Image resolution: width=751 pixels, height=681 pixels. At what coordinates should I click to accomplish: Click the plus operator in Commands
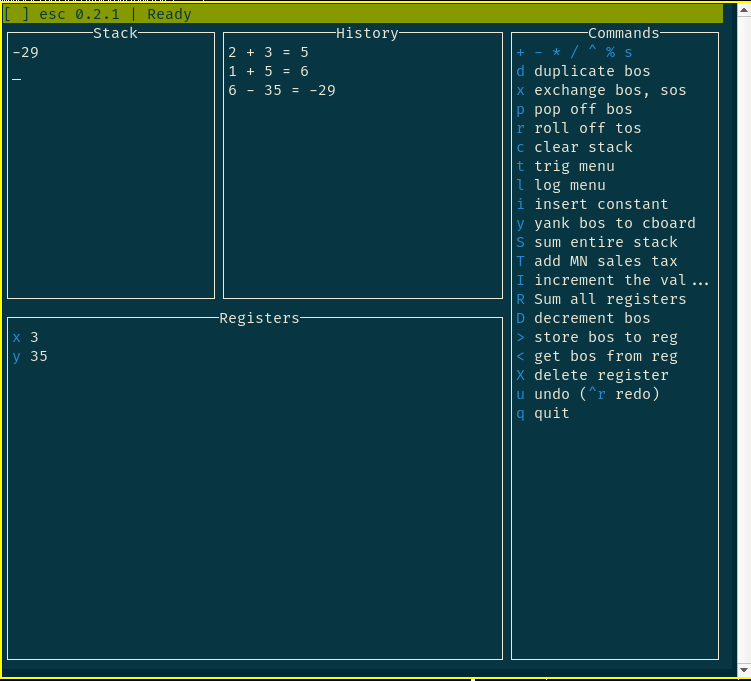coord(521,52)
